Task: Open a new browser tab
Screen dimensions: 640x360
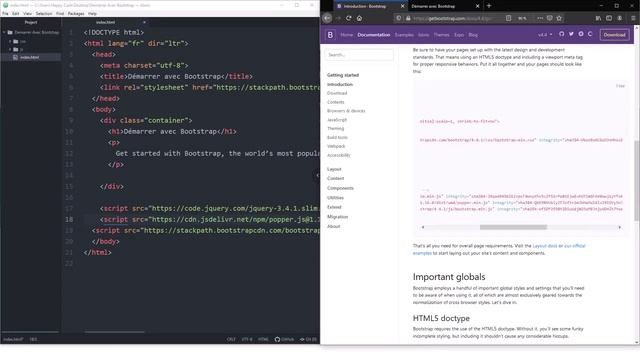Action: 489,6
